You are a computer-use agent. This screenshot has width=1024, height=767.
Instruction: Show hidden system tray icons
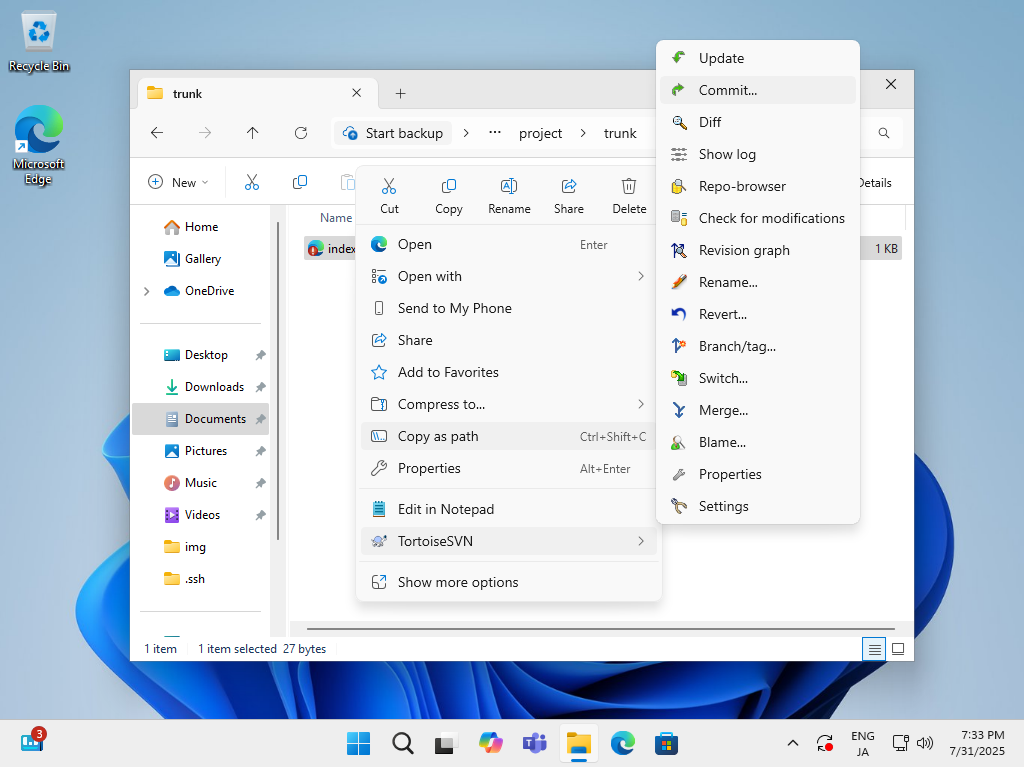[793, 743]
